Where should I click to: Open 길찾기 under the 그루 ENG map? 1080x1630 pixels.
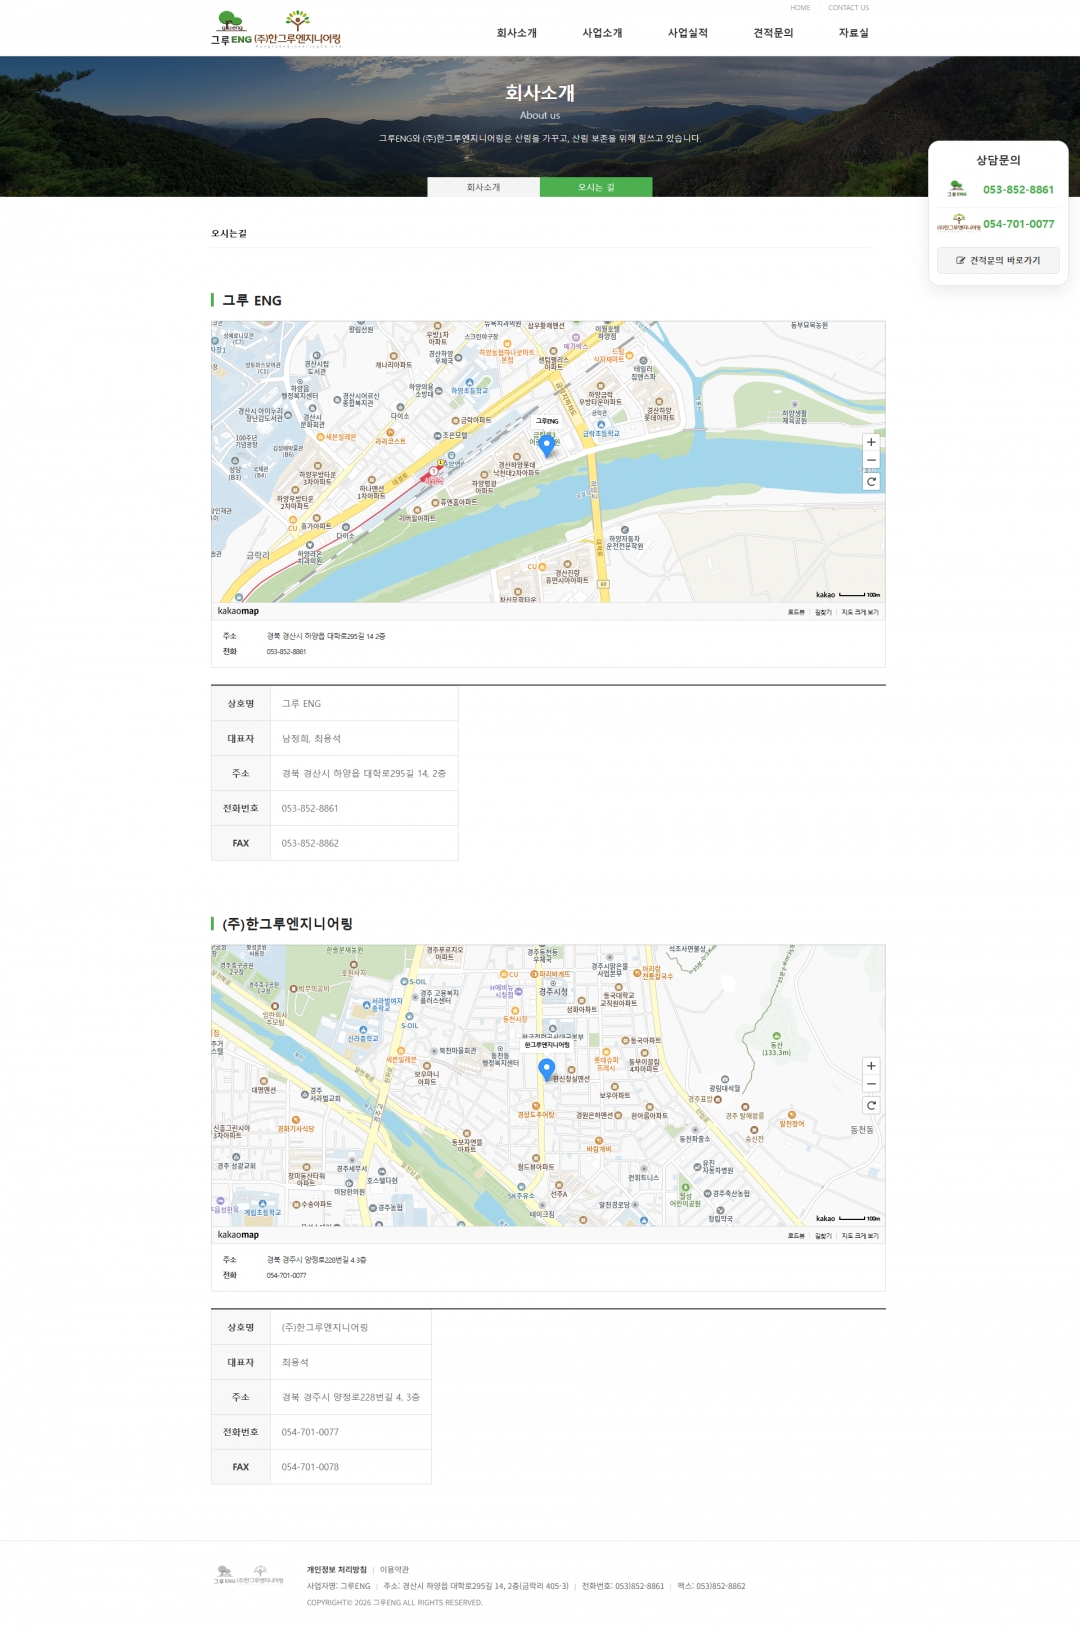[x=823, y=612]
